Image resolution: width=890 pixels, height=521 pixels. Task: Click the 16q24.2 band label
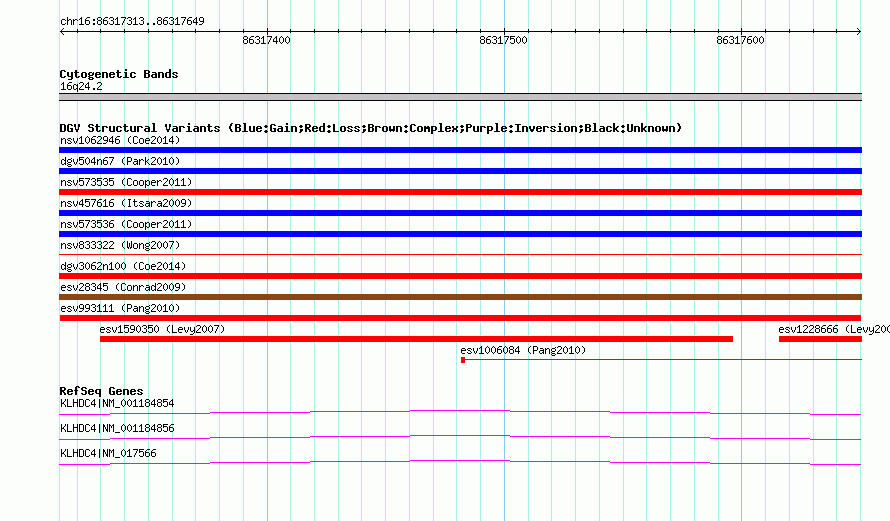[81, 86]
